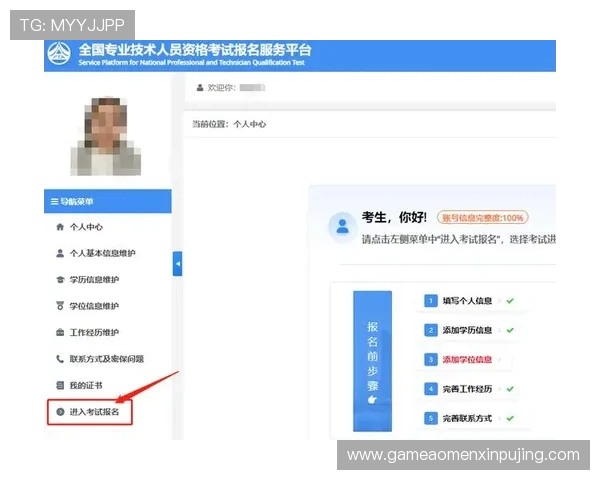Screen dimensions: 600x480
Task: Click green checkmark beside 完善工作经历
Action: click(x=510, y=389)
